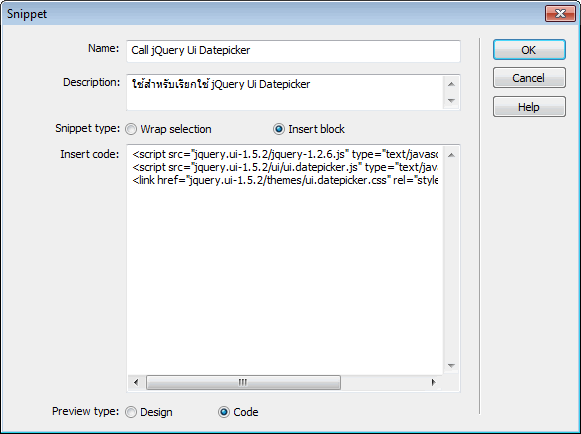This screenshot has height=434, width=581.
Task: Click Insert code vertical scroll down arrow
Action: (451, 365)
